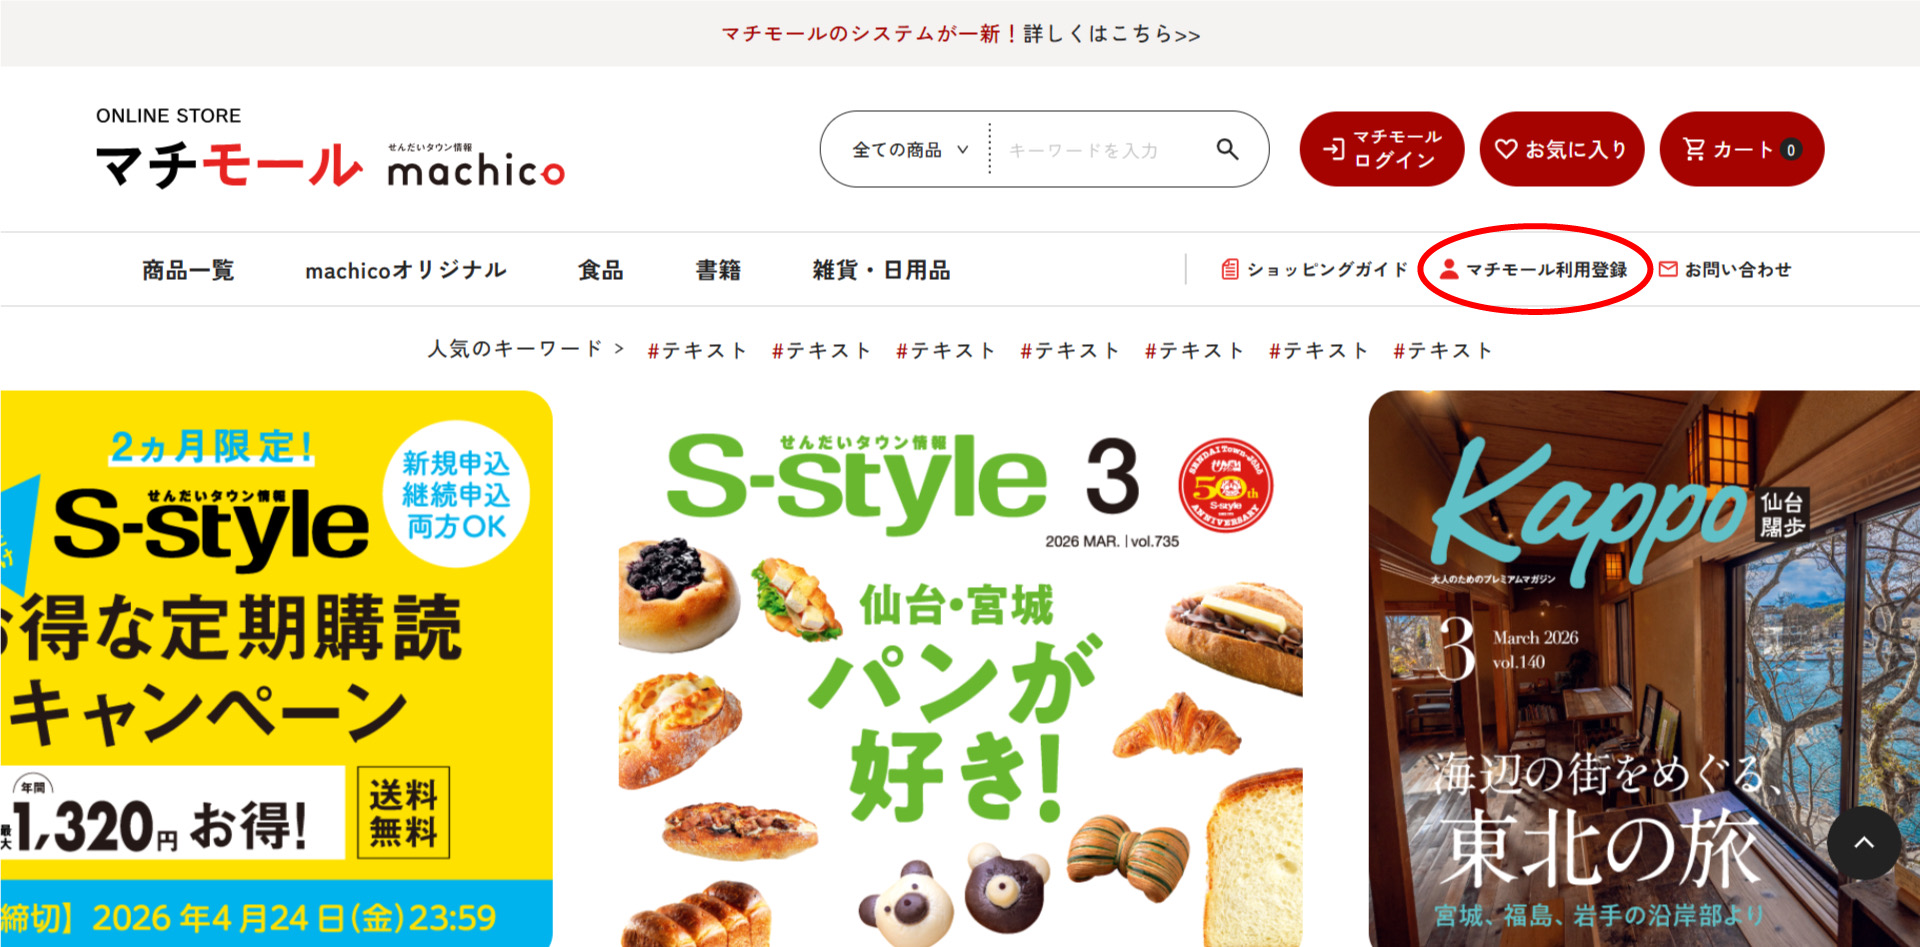
Task: Expand the 全ての商品 category dropdown
Action: pyautogui.click(x=910, y=150)
